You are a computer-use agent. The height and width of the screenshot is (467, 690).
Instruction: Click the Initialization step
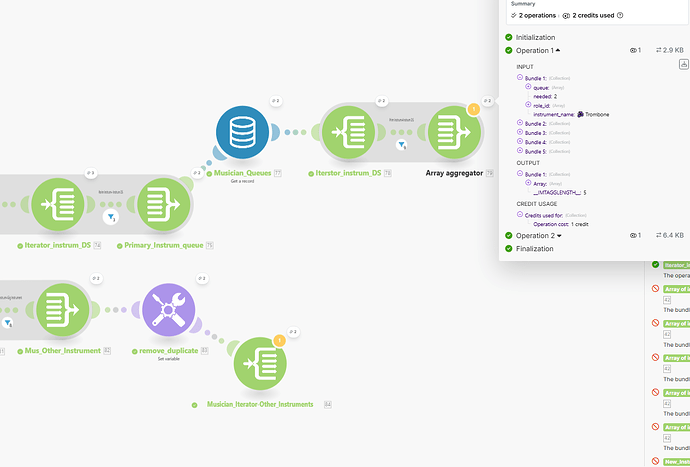(536, 37)
